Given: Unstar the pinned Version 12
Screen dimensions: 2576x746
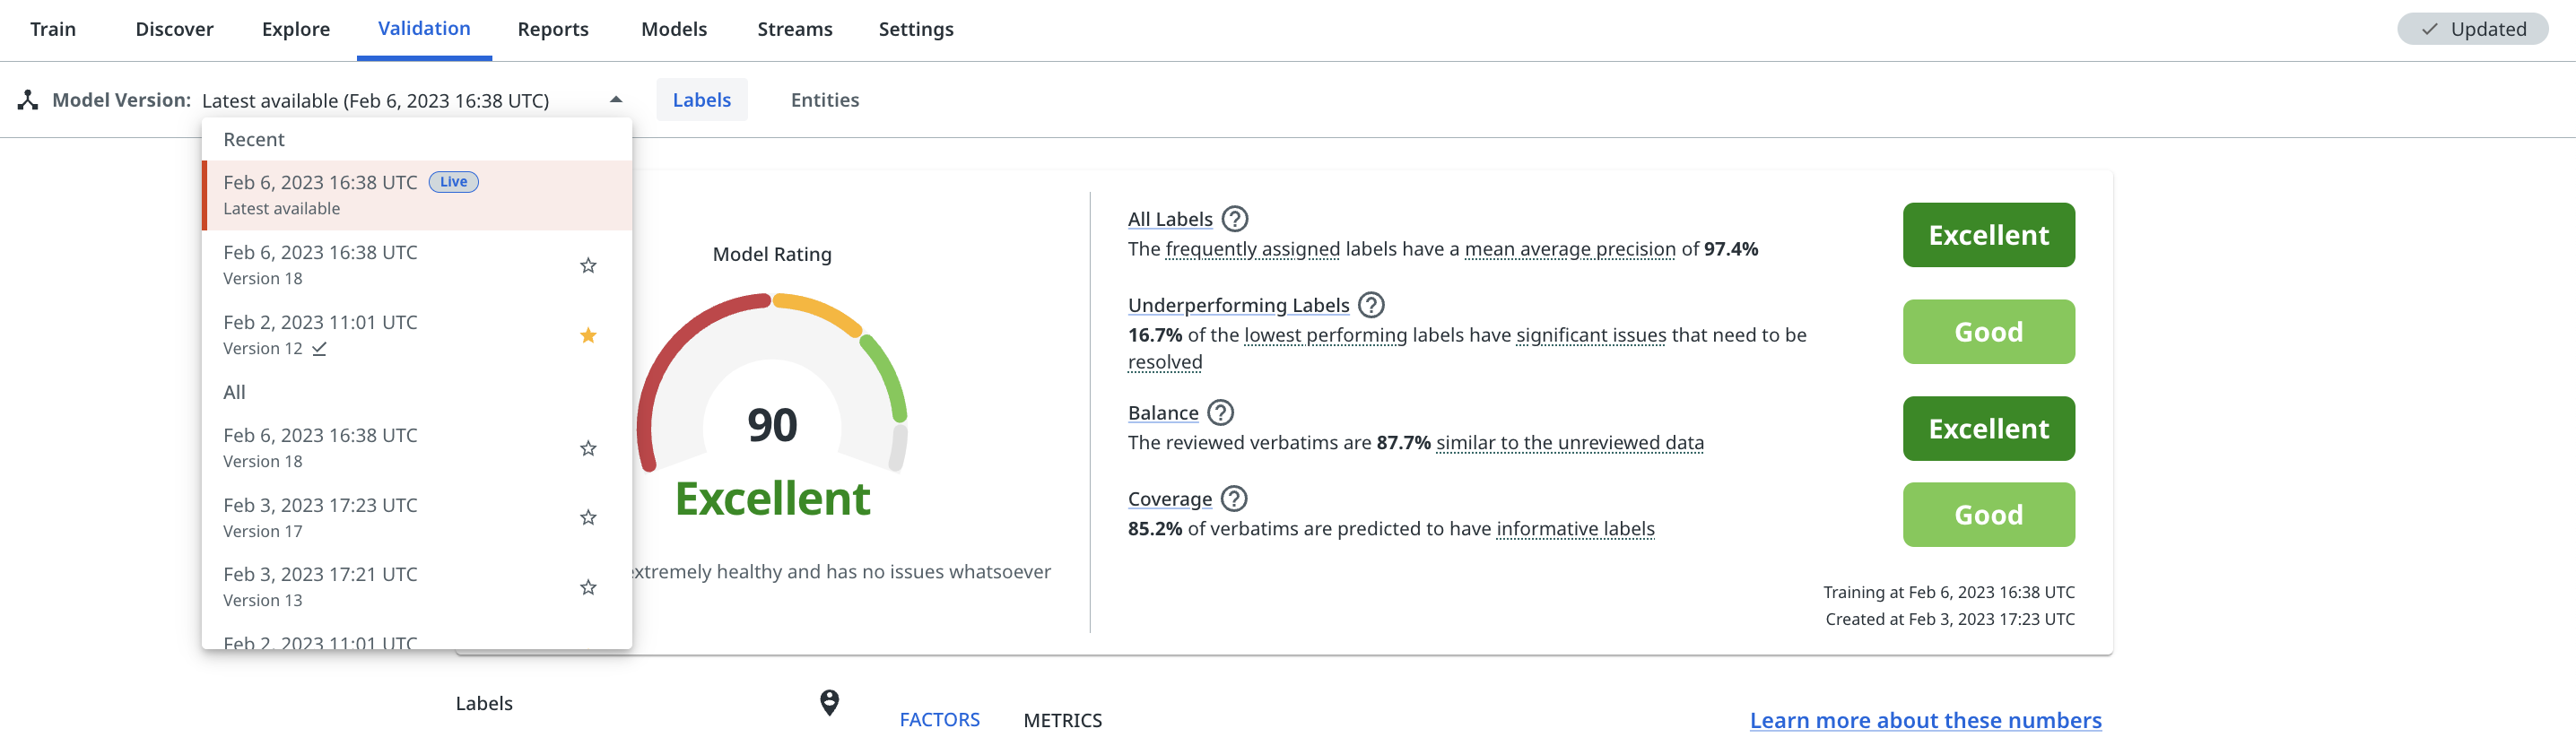Looking at the screenshot, I should [588, 336].
